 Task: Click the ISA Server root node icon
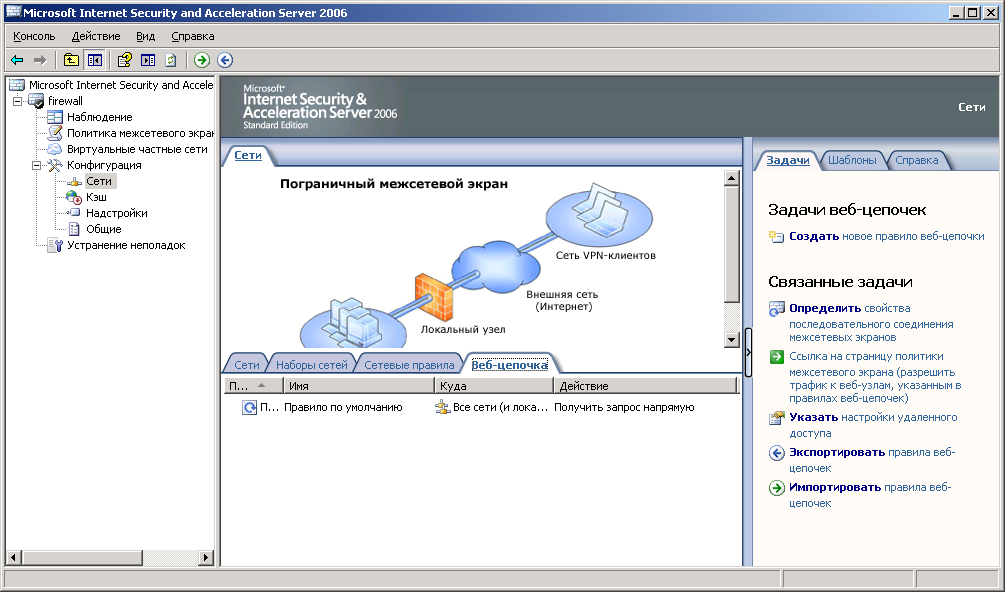(17, 85)
